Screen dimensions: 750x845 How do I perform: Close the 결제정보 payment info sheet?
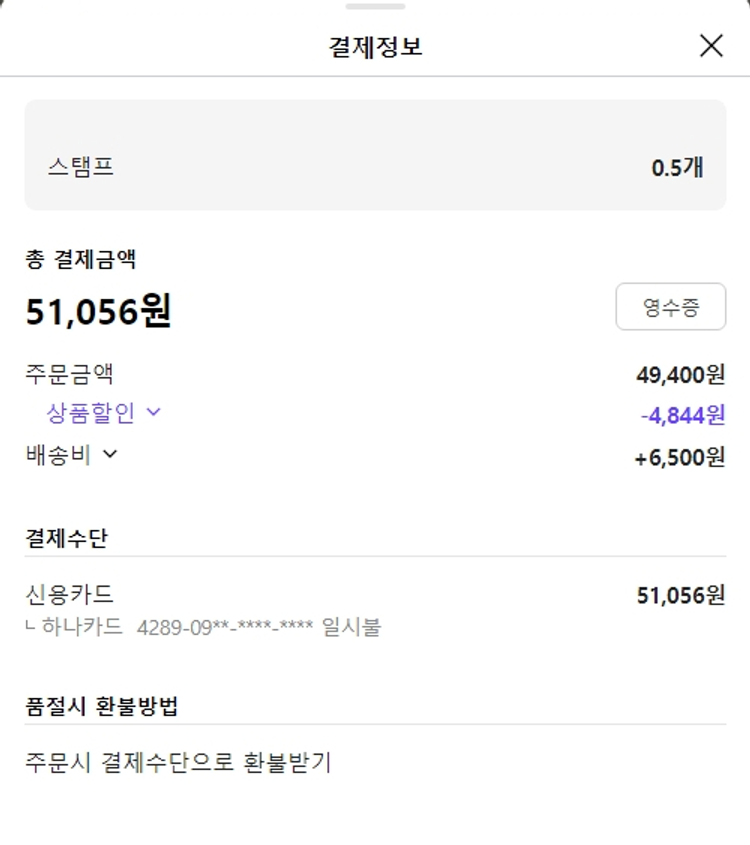point(711,46)
